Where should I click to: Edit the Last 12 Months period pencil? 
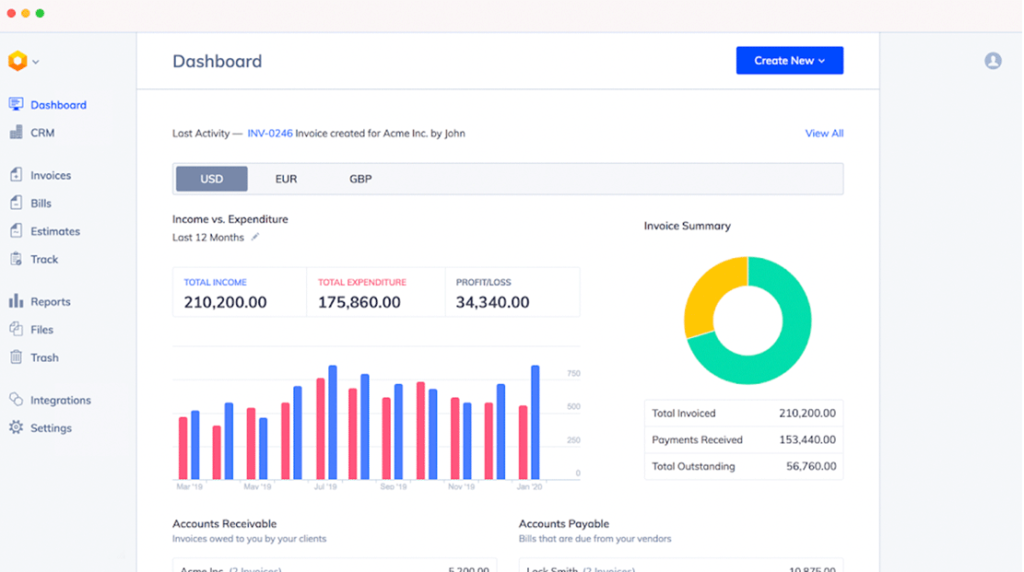[x=255, y=237]
